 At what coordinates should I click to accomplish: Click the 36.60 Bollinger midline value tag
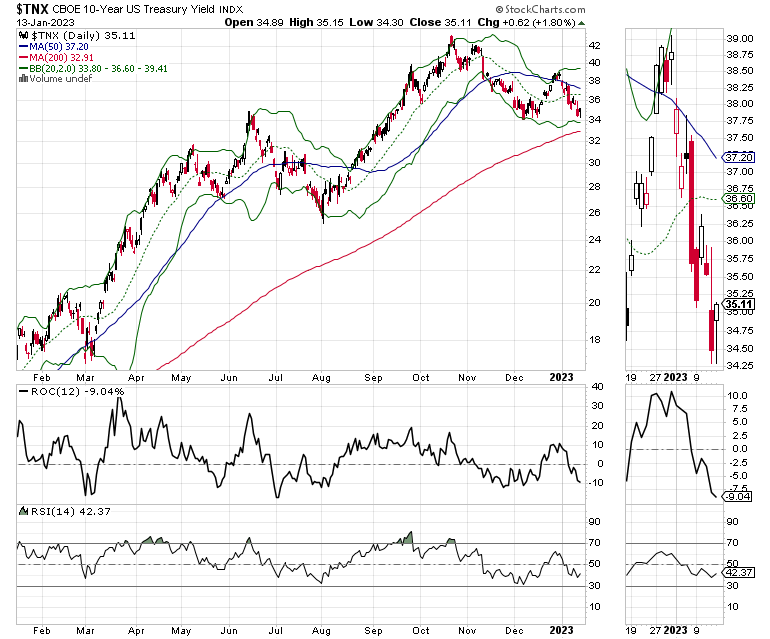(739, 198)
